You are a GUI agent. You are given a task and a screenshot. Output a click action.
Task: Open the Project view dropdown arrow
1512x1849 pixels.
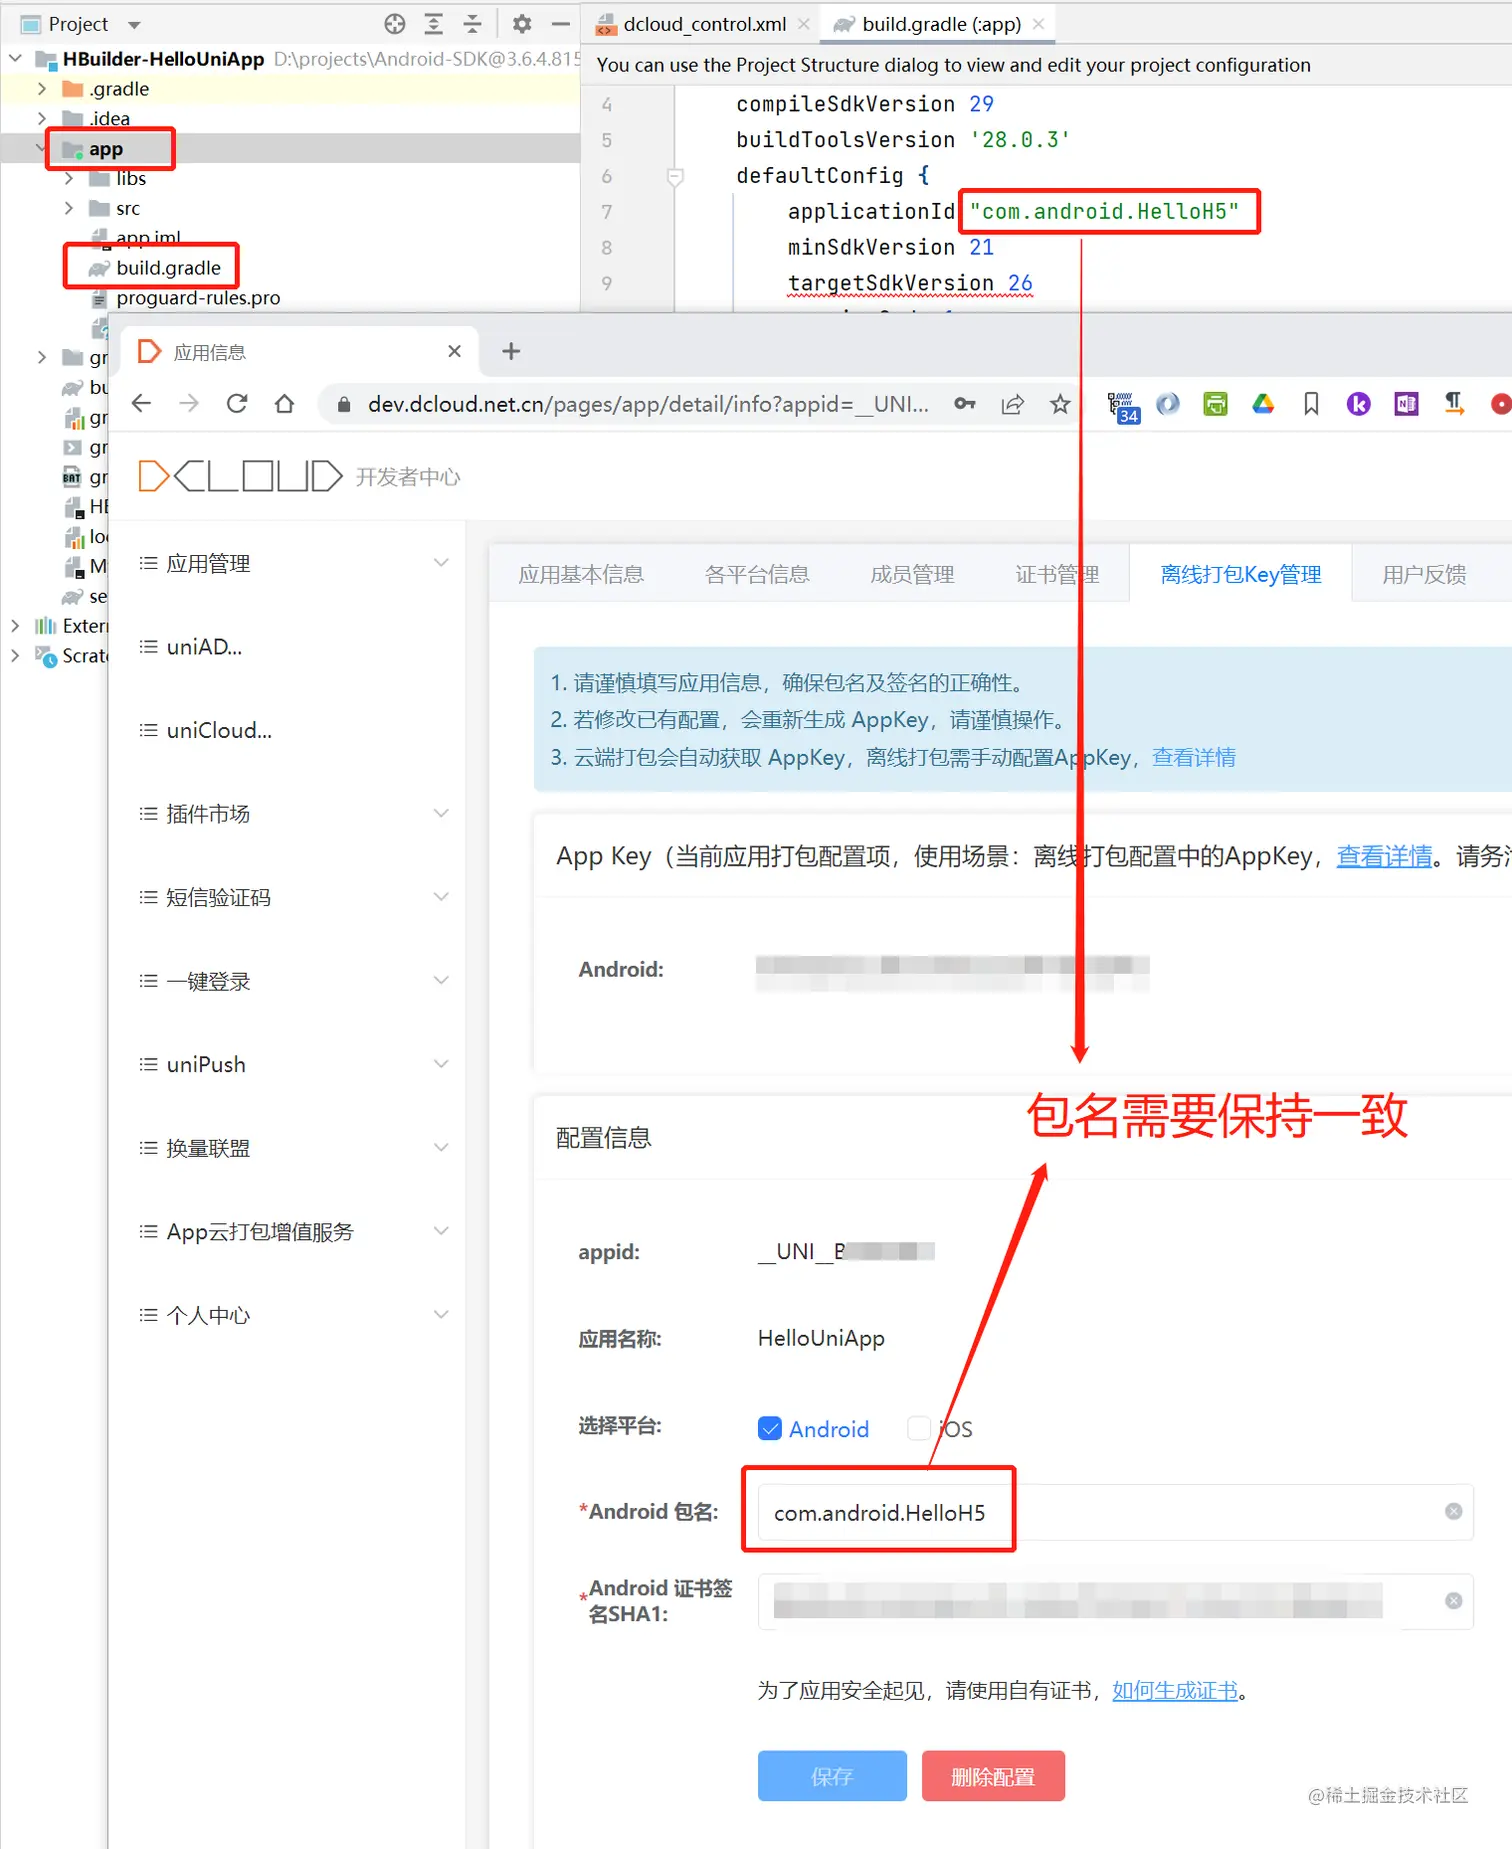[134, 25]
